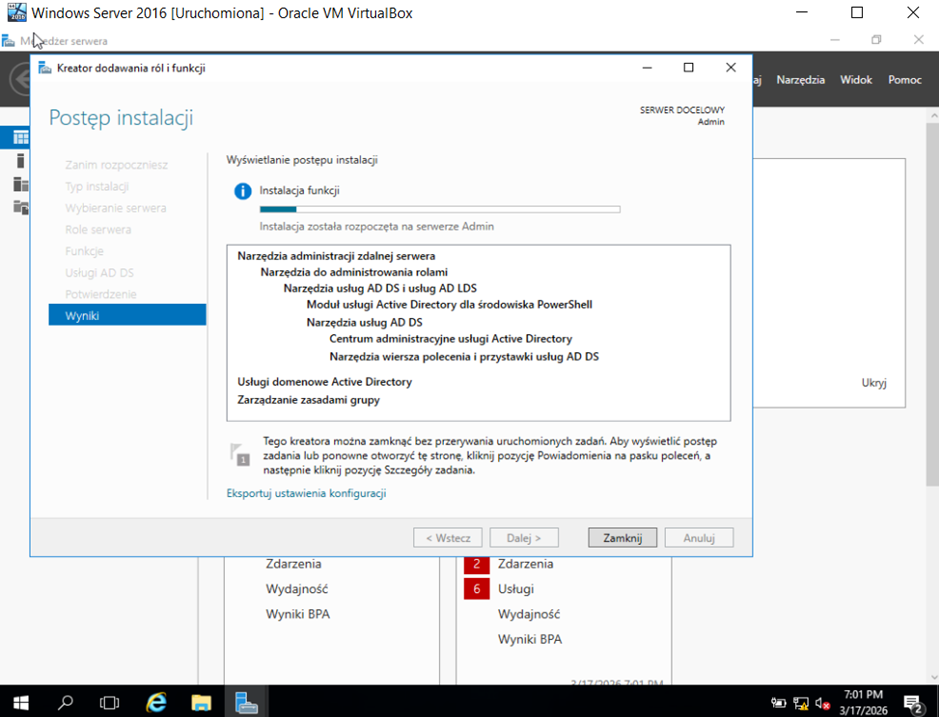Open Task View from the taskbar
The height and width of the screenshot is (717, 939).
tap(110, 702)
